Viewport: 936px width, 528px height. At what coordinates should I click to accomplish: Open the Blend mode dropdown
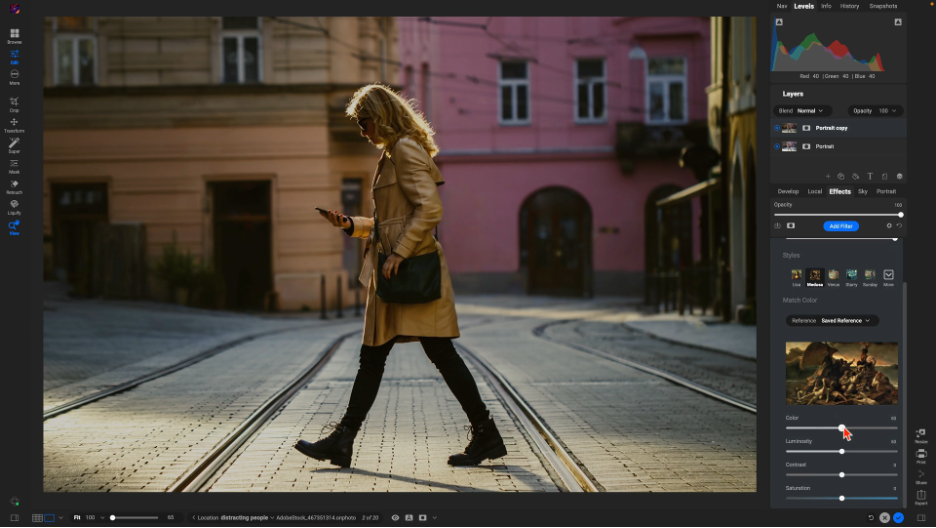(809, 110)
